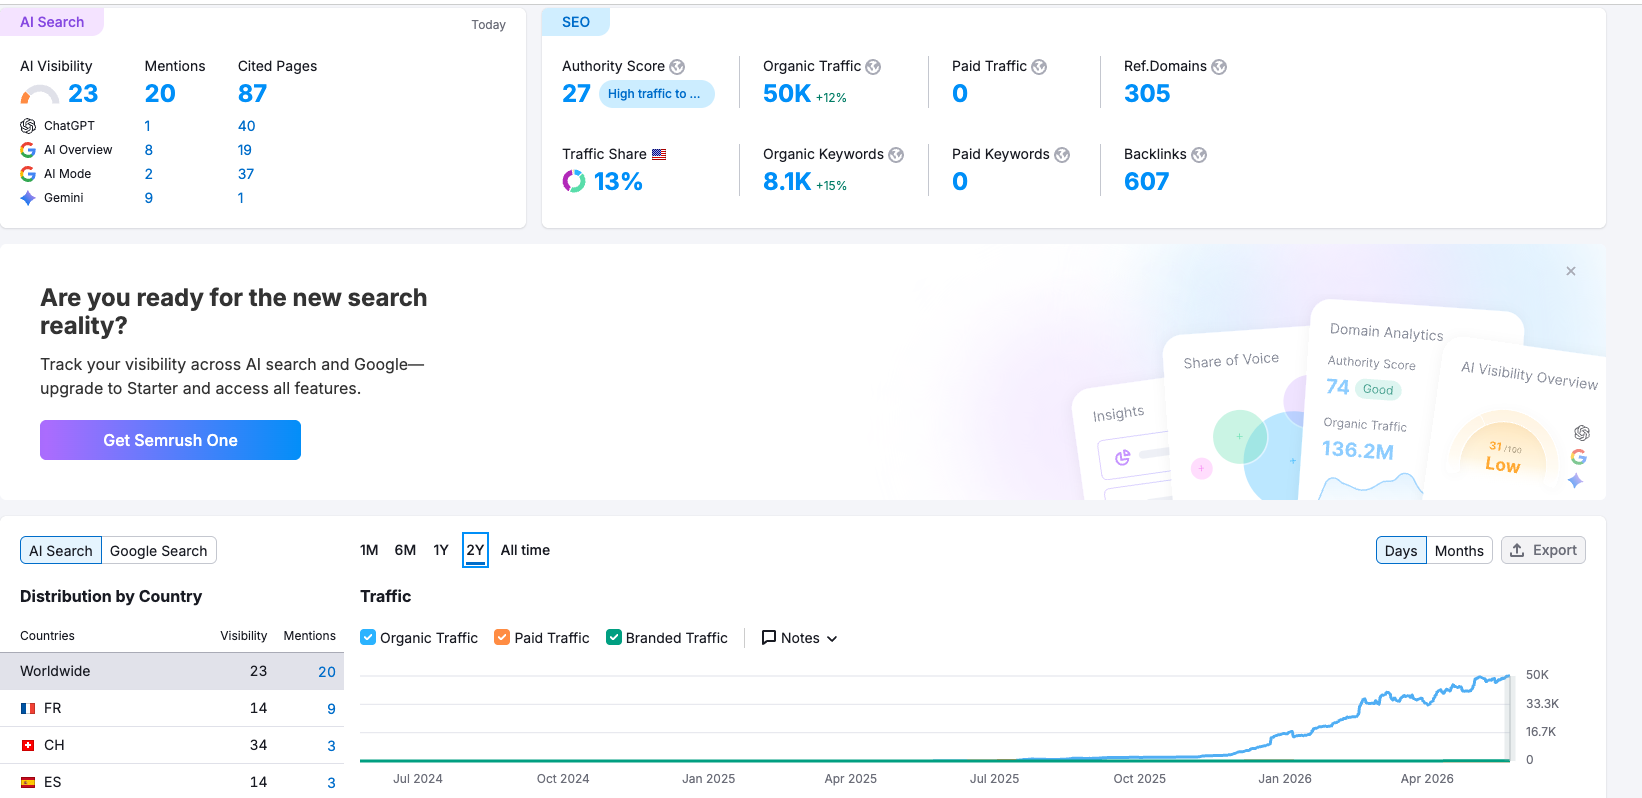Image resolution: width=1642 pixels, height=798 pixels.
Task: Click the Gemini sparkle icon
Action: pos(28,198)
